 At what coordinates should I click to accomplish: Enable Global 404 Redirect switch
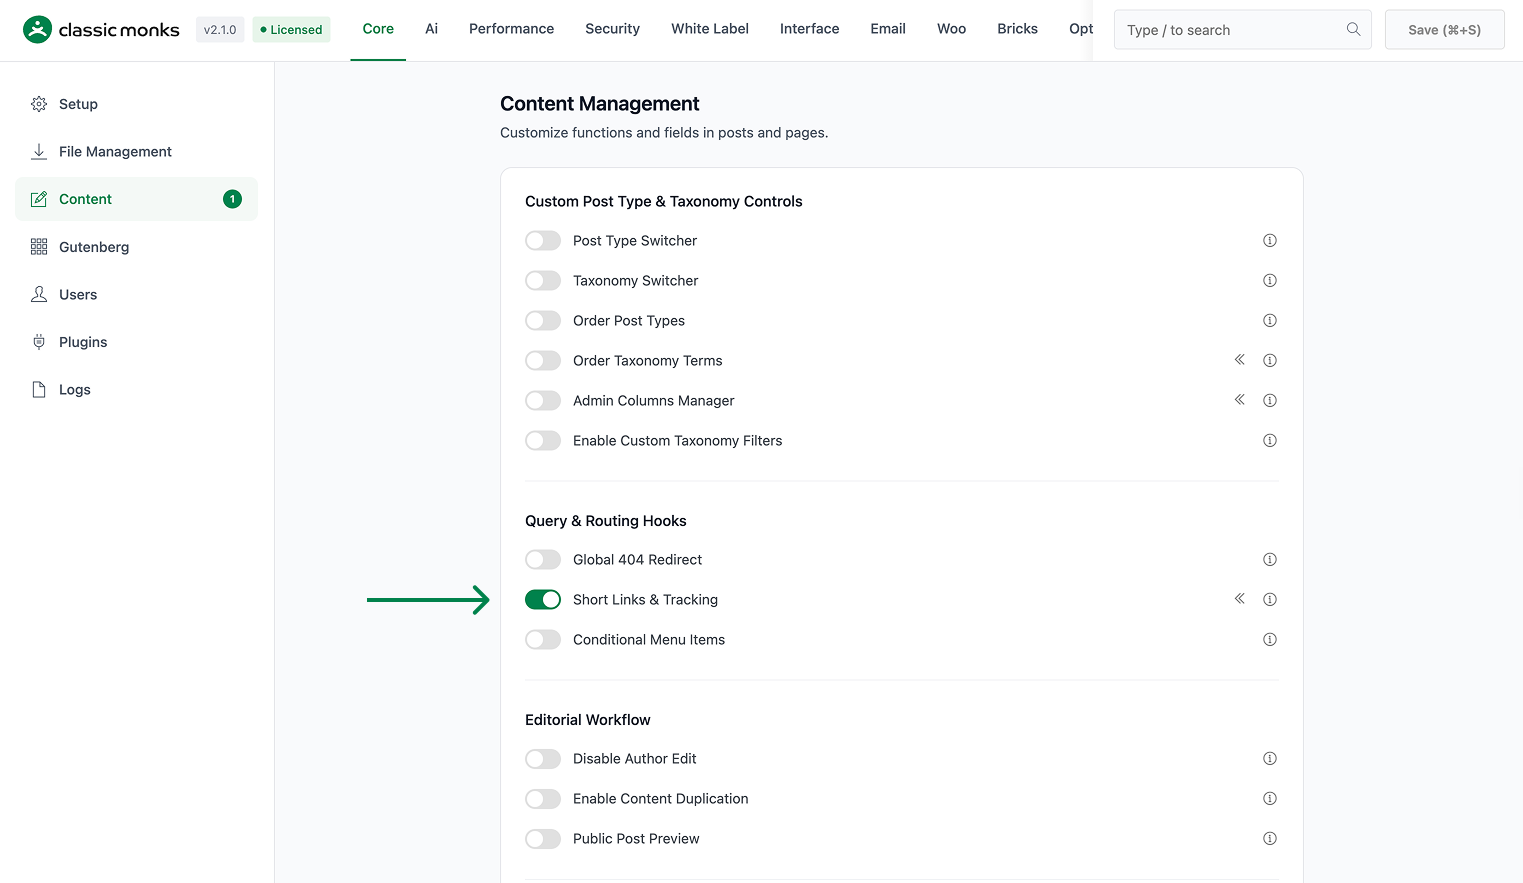click(x=543, y=560)
